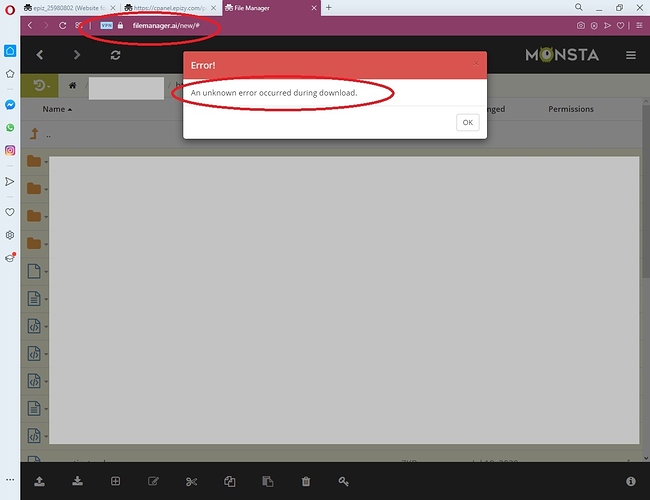
Task: Click the paste icon in bottom toolbar
Action: coord(268,481)
